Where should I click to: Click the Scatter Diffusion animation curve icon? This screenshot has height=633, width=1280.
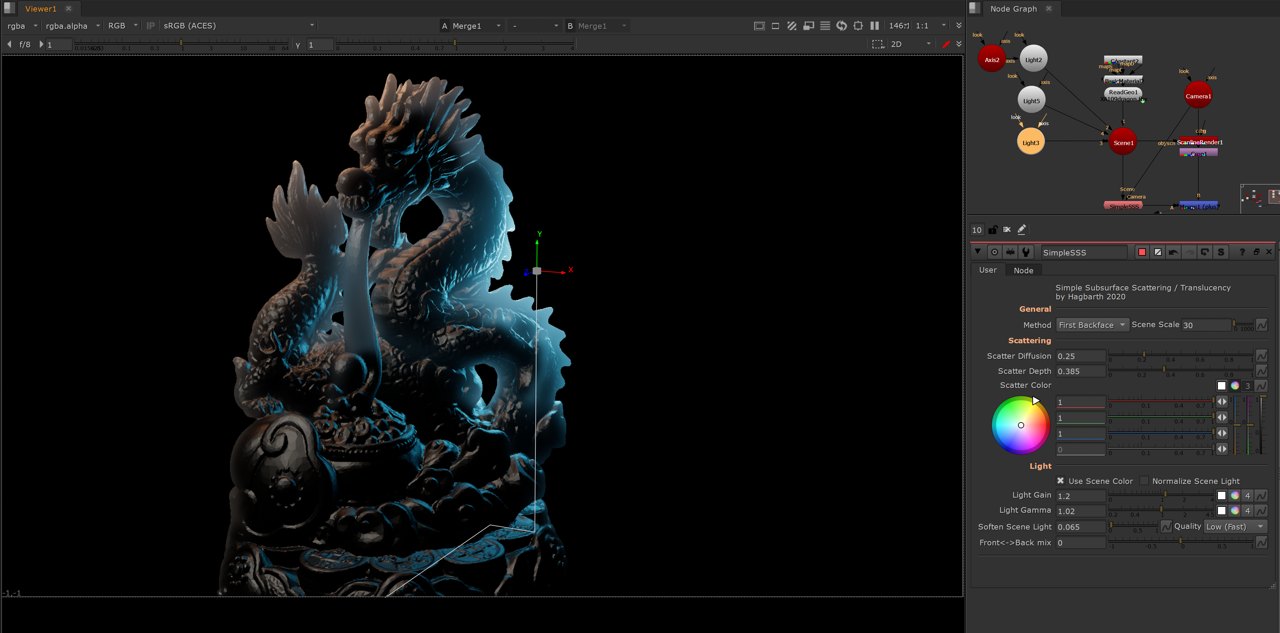pyautogui.click(x=1262, y=356)
